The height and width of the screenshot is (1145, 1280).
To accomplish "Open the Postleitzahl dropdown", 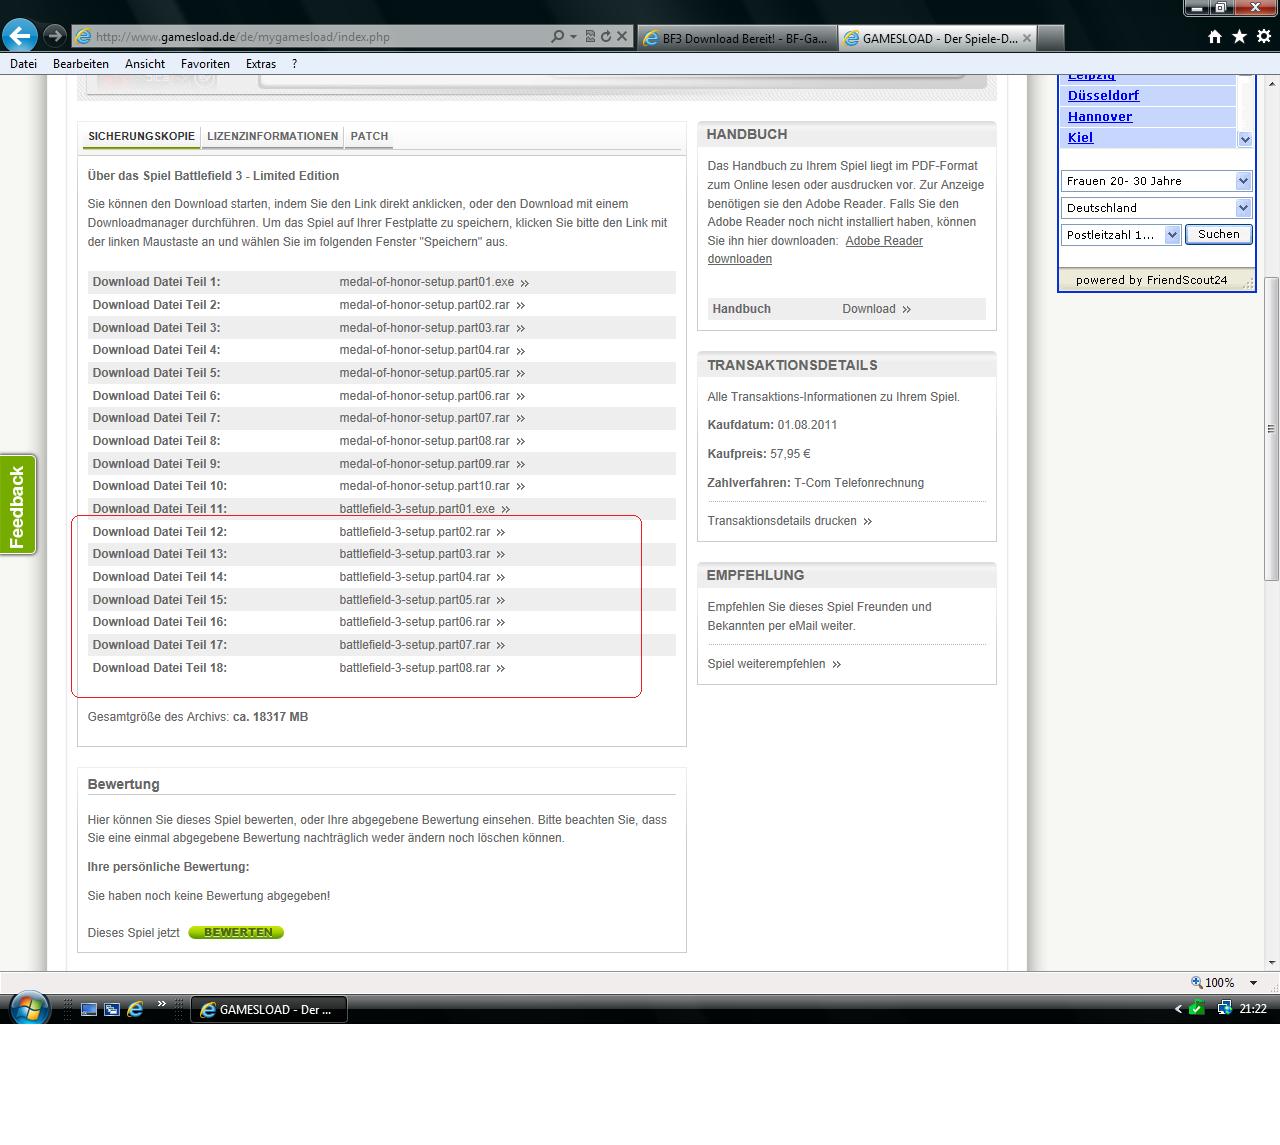I will (1121, 235).
